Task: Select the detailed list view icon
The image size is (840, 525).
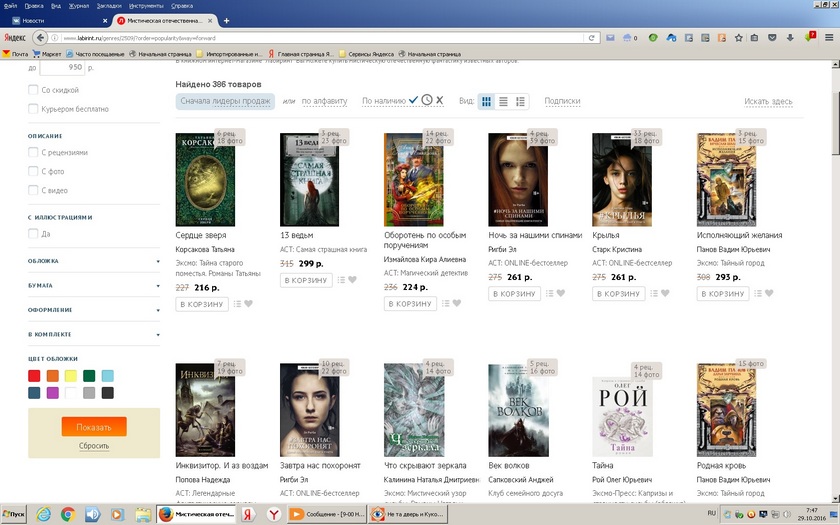Action: [520, 101]
